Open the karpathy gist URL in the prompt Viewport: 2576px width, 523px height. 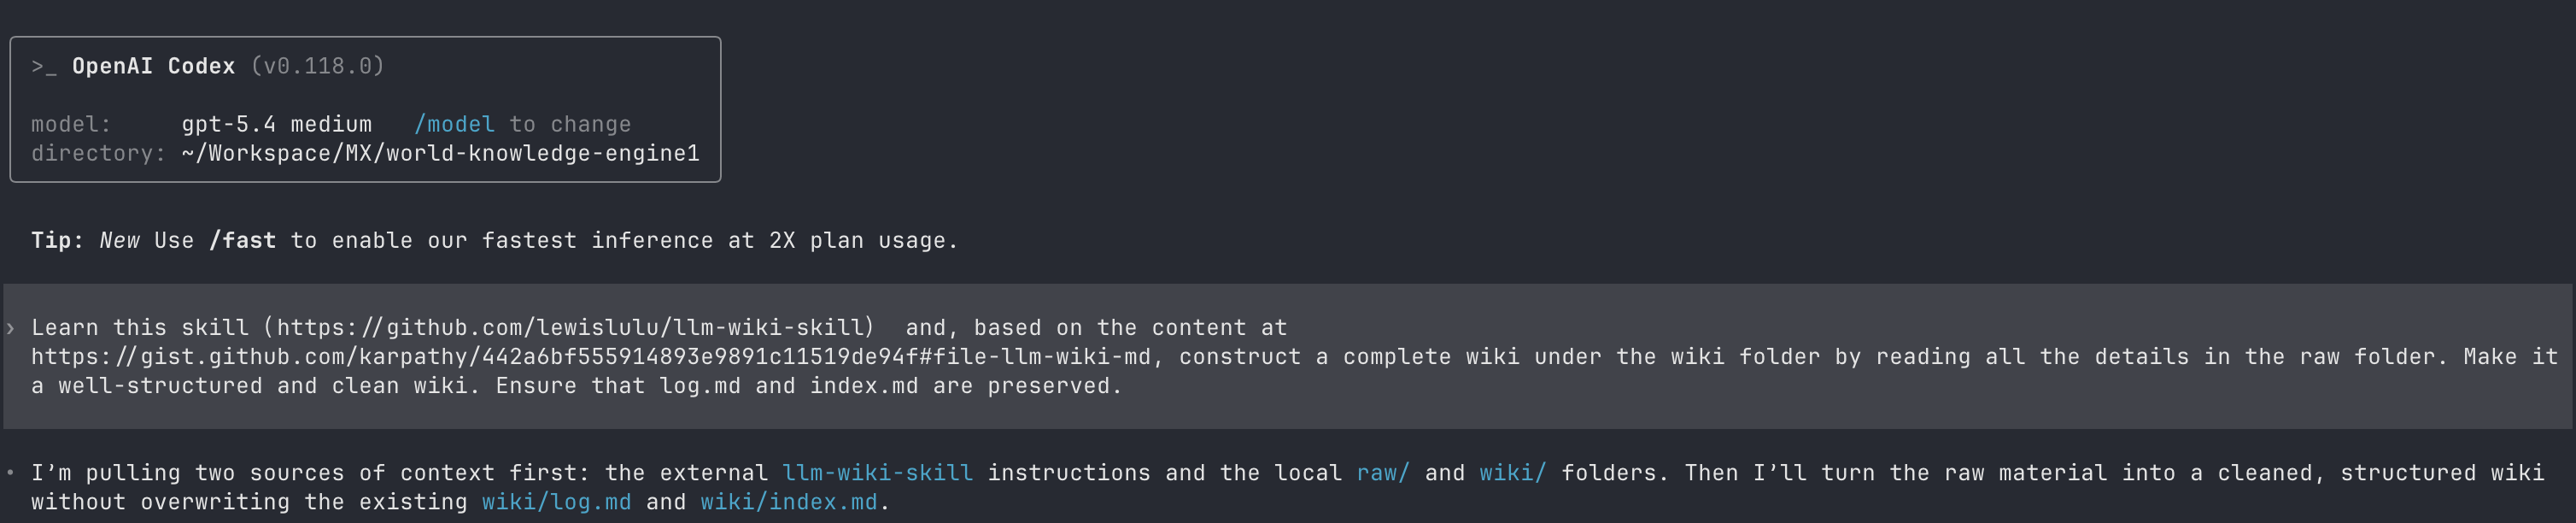pyautogui.click(x=590, y=357)
